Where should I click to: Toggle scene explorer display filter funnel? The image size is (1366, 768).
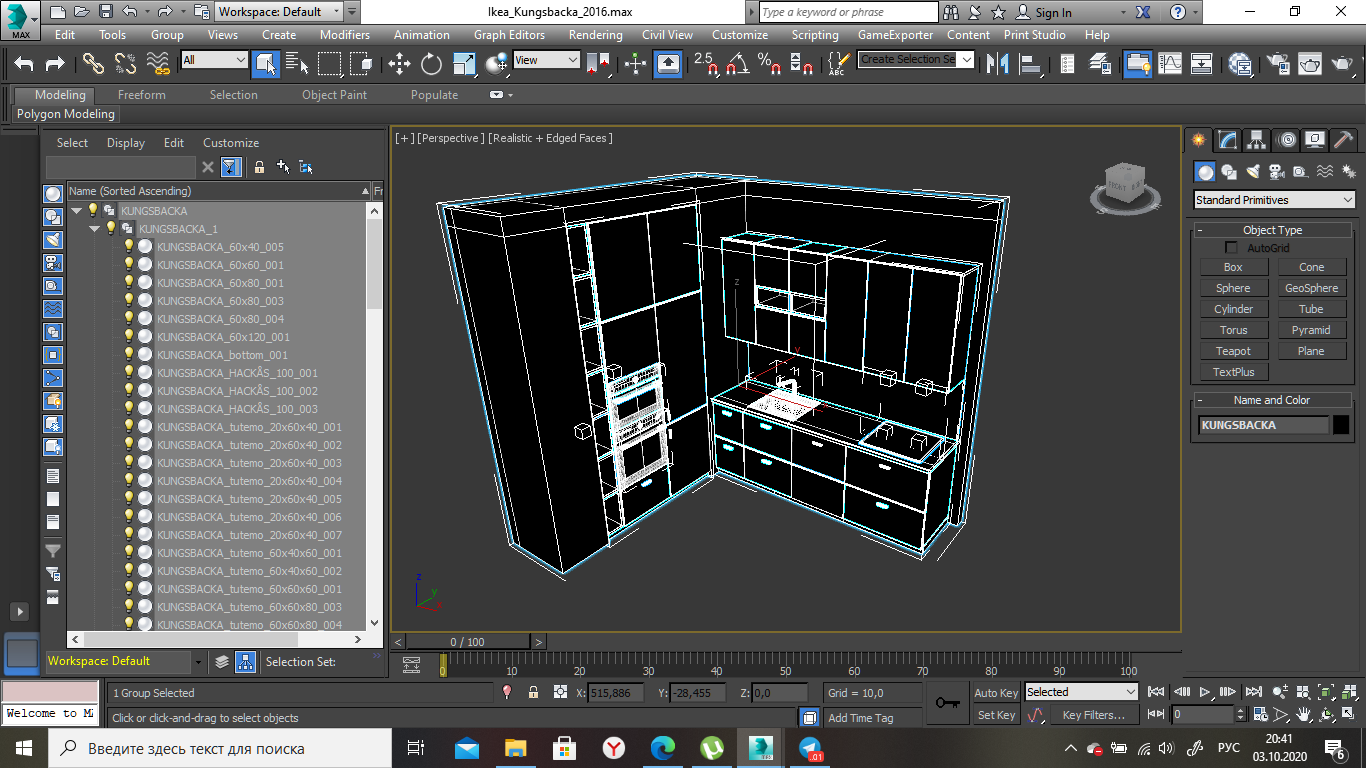[x=231, y=167]
